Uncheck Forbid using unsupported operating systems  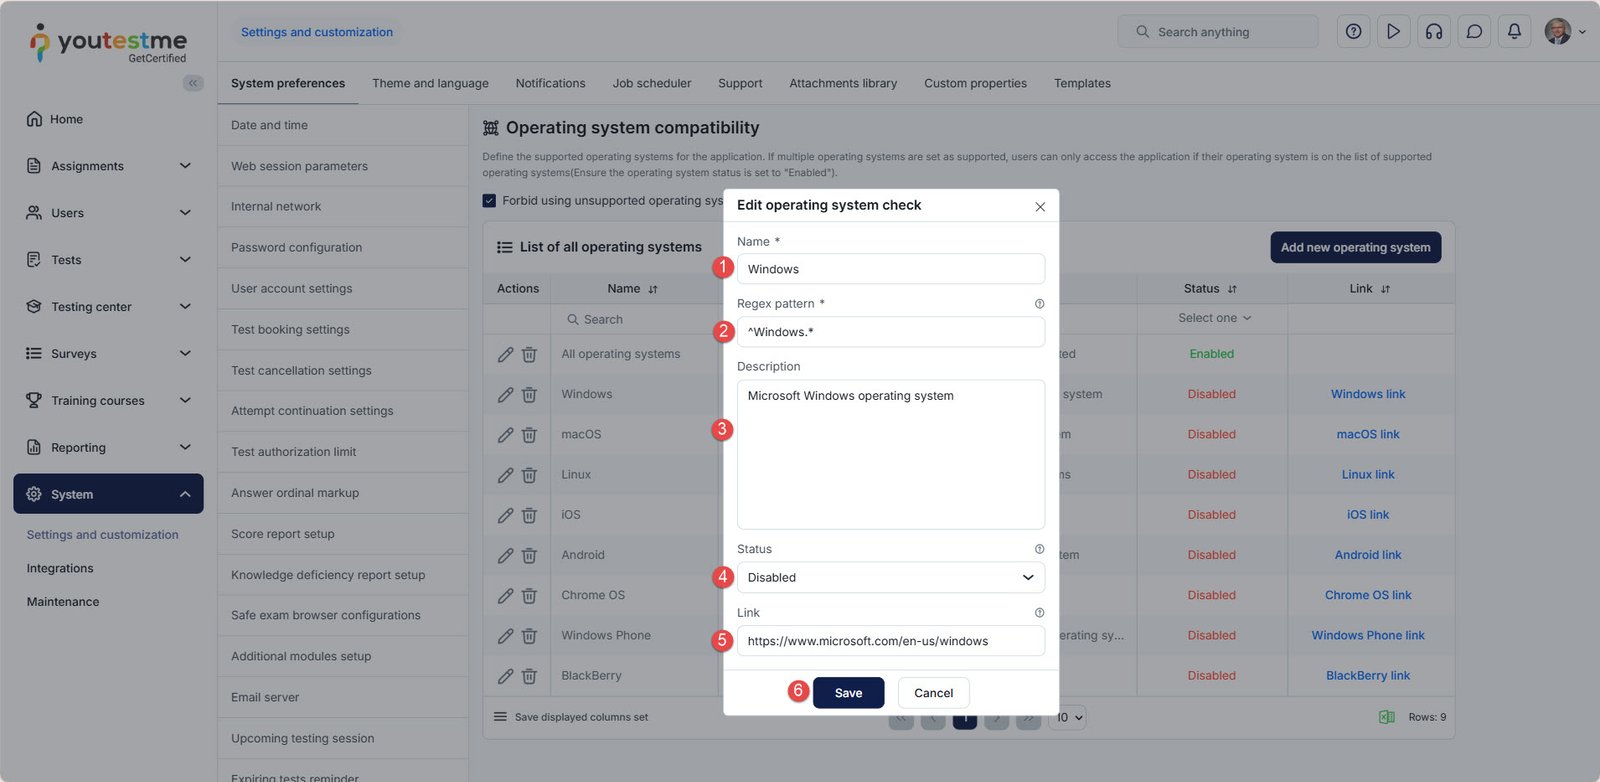pyautogui.click(x=490, y=201)
